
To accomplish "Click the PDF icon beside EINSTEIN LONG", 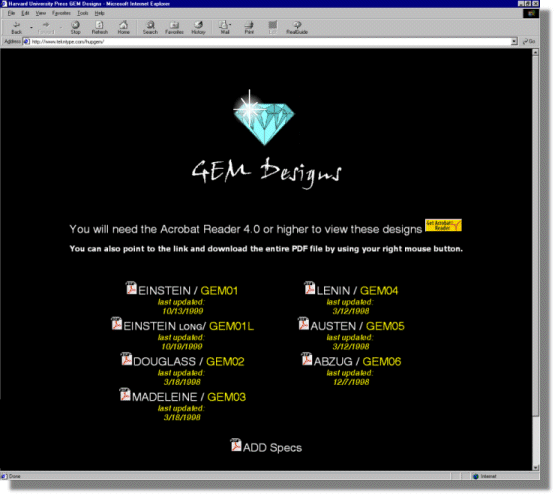I will pos(116,323).
